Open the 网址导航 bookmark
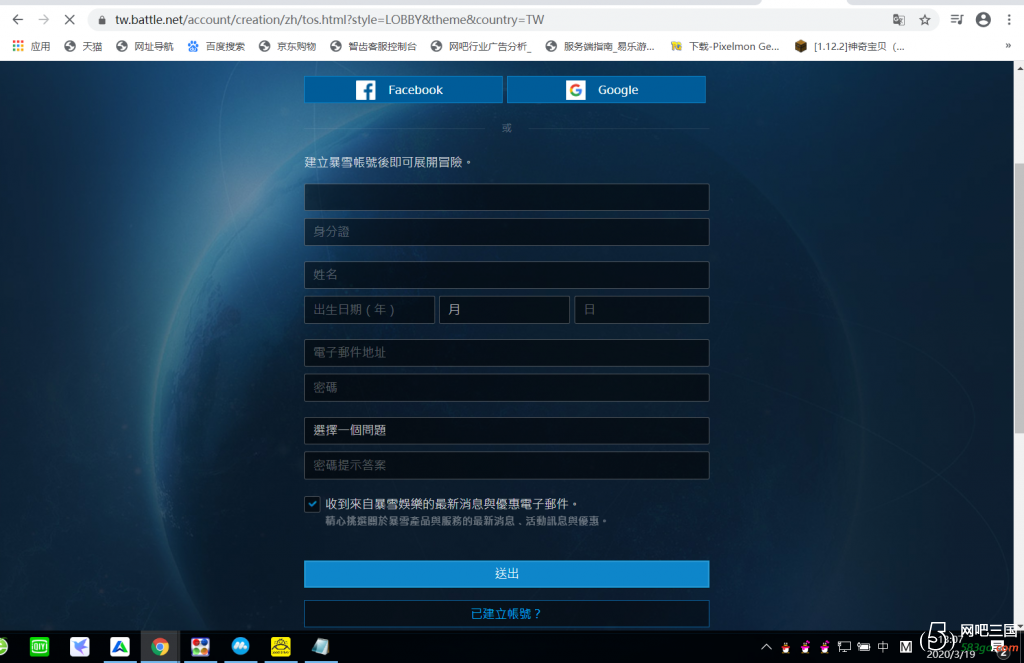The image size is (1024, 663). (144, 46)
